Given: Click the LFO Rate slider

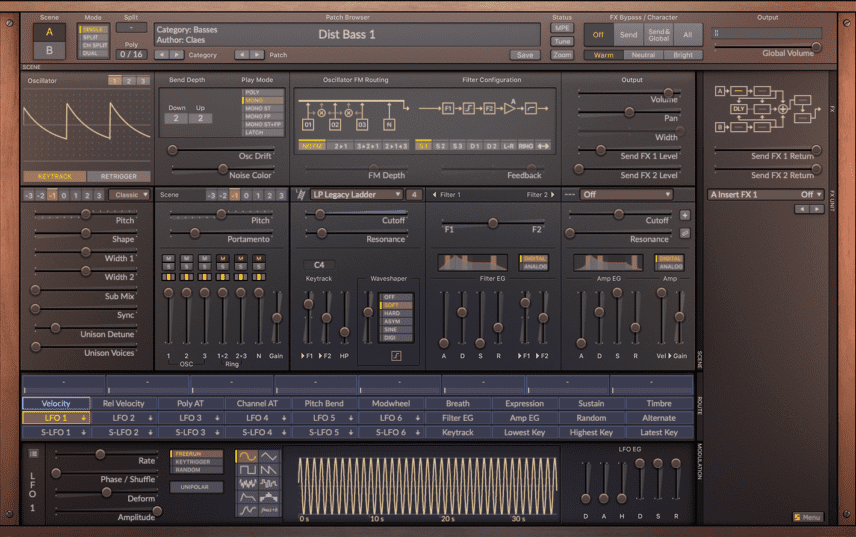Looking at the screenshot, I should coord(106,454).
